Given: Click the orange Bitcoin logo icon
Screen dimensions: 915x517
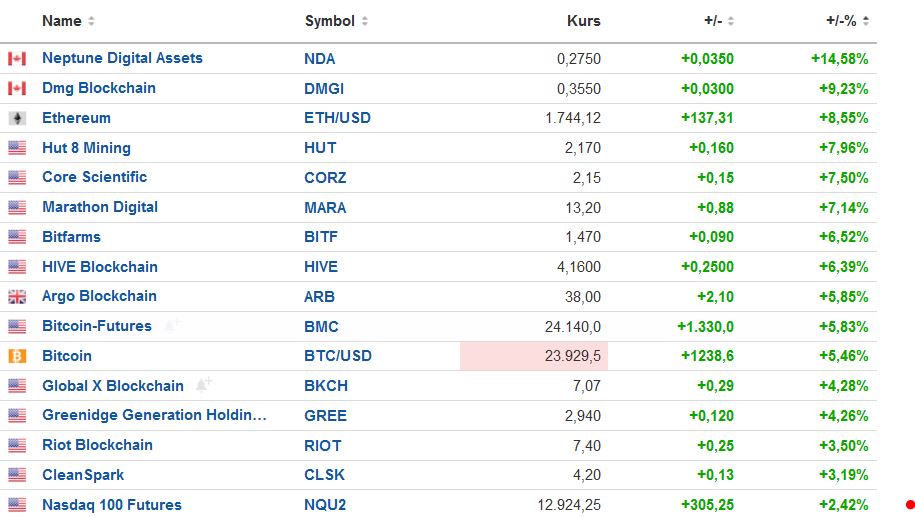Looking at the screenshot, I should tap(17, 356).
